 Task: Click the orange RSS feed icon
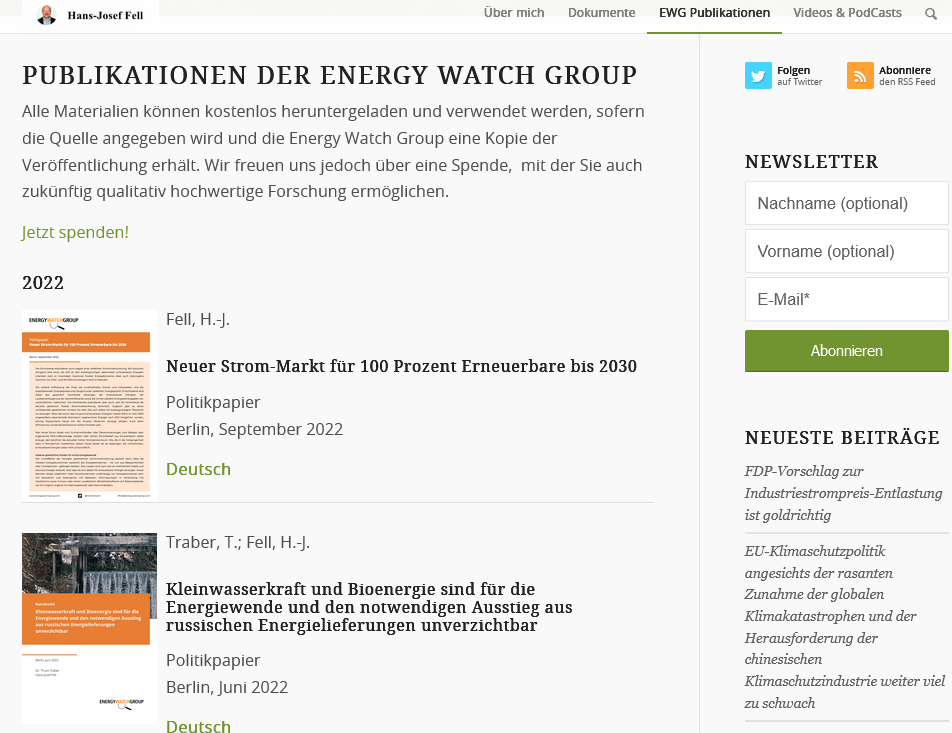click(x=860, y=76)
